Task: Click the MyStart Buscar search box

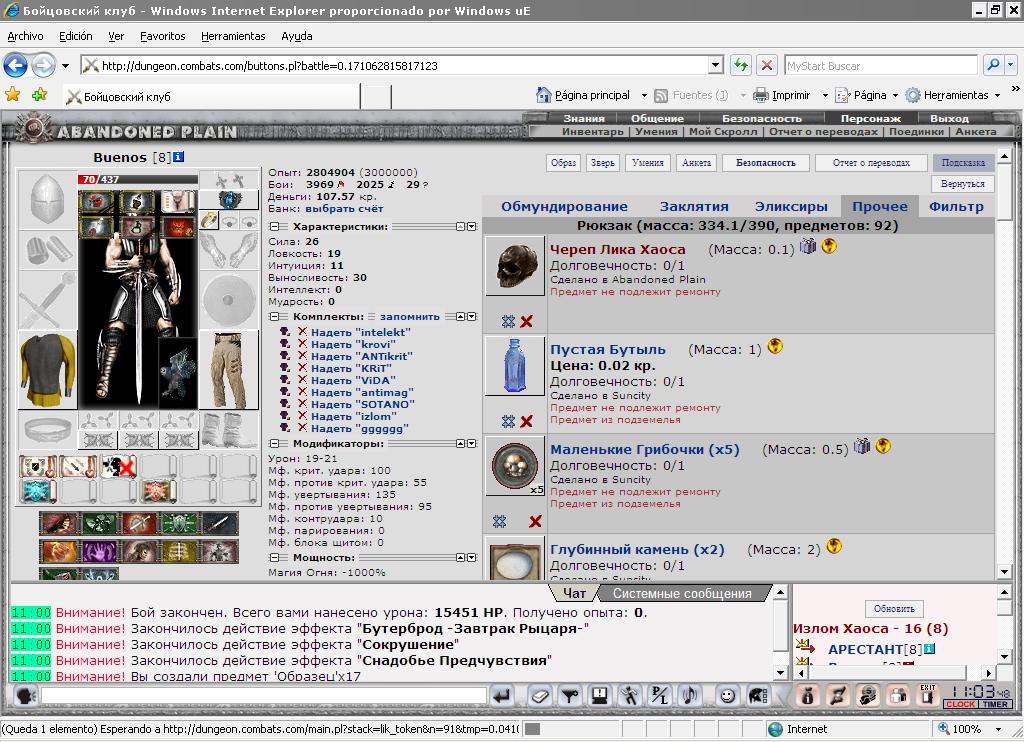Action: pyautogui.click(x=880, y=65)
